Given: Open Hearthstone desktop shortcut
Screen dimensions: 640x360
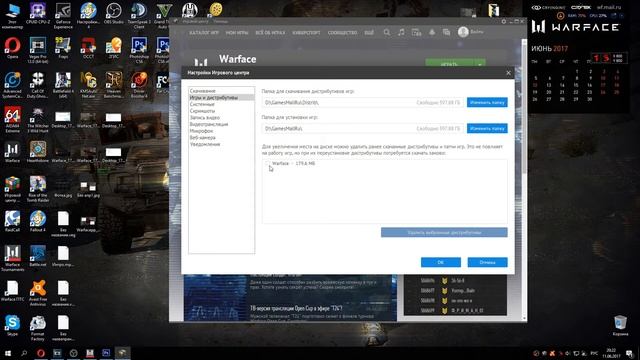Looking at the screenshot, I should click(x=38, y=152).
